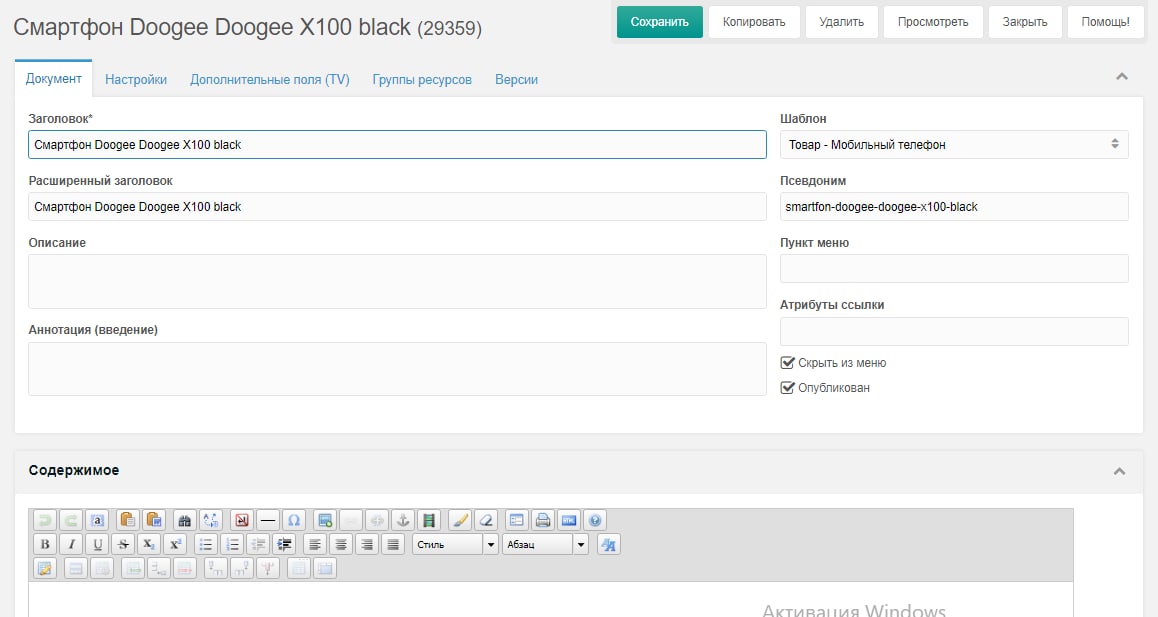This screenshot has width=1158, height=617.
Task: Open find with the binoculars icon
Action: [x=184, y=520]
